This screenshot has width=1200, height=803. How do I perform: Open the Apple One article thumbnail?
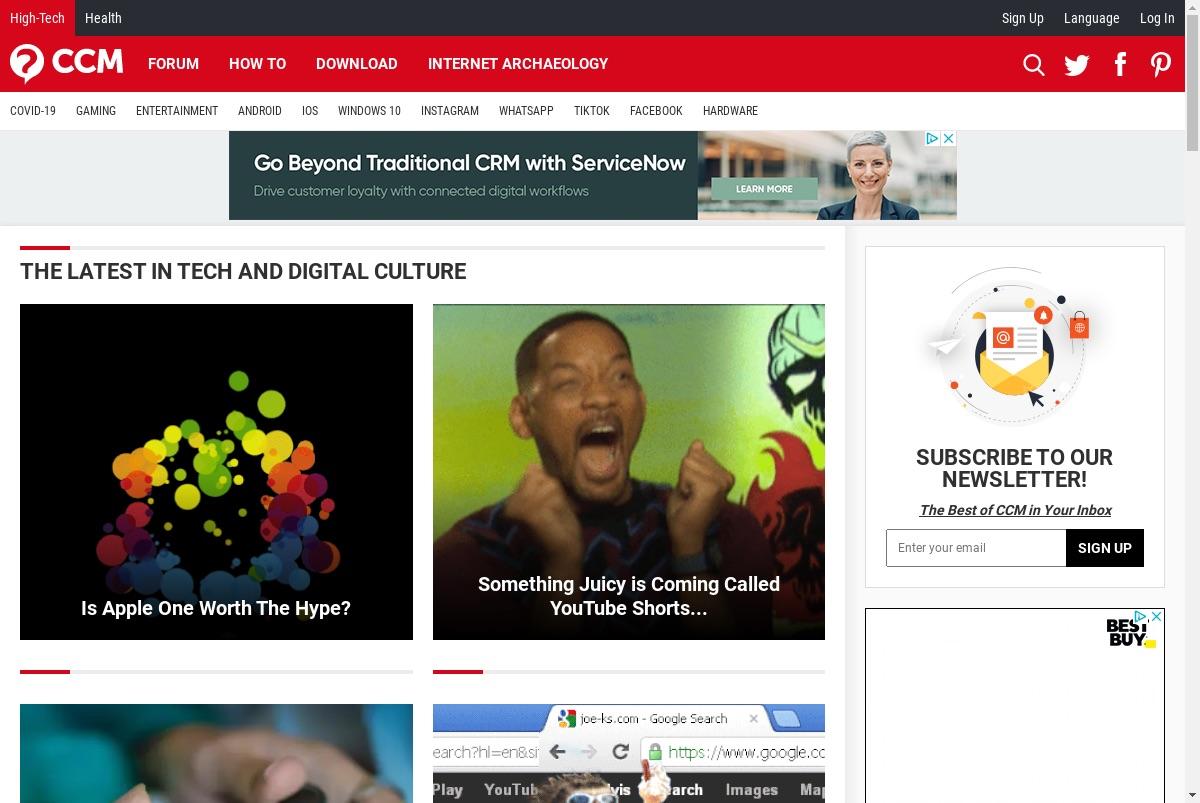(x=216, y=472)
